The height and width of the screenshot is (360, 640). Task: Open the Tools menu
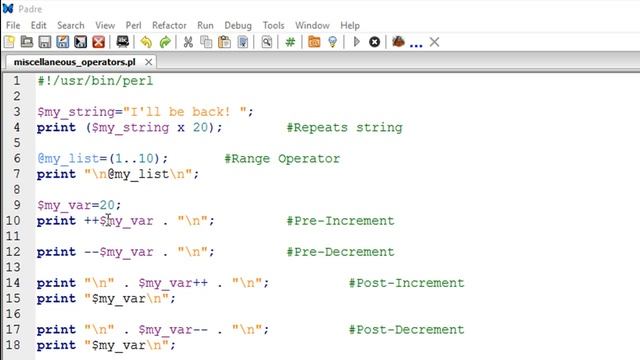point(273,25)
